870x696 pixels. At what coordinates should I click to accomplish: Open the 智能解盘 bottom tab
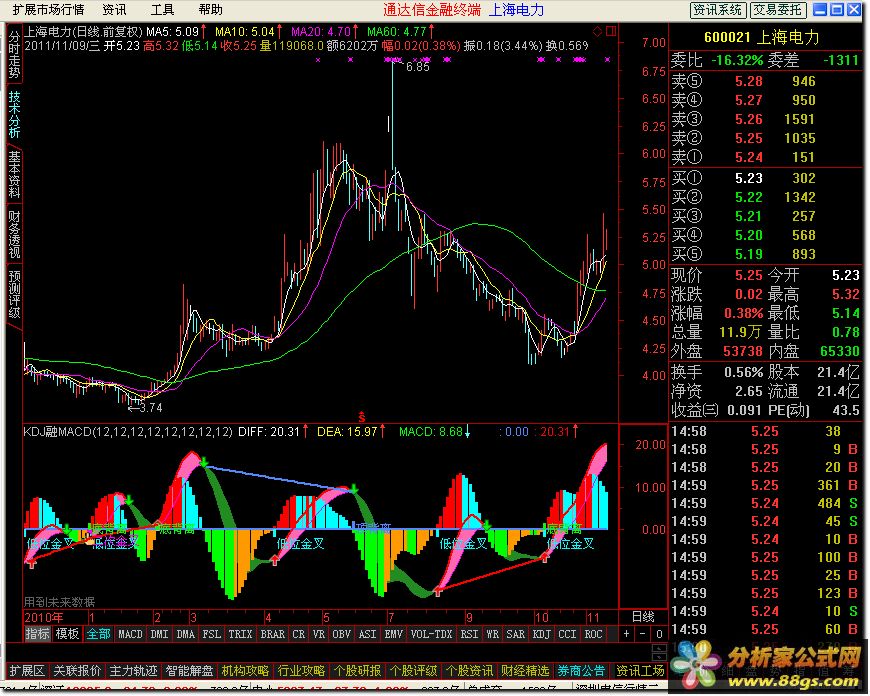(x=189, y=671)
